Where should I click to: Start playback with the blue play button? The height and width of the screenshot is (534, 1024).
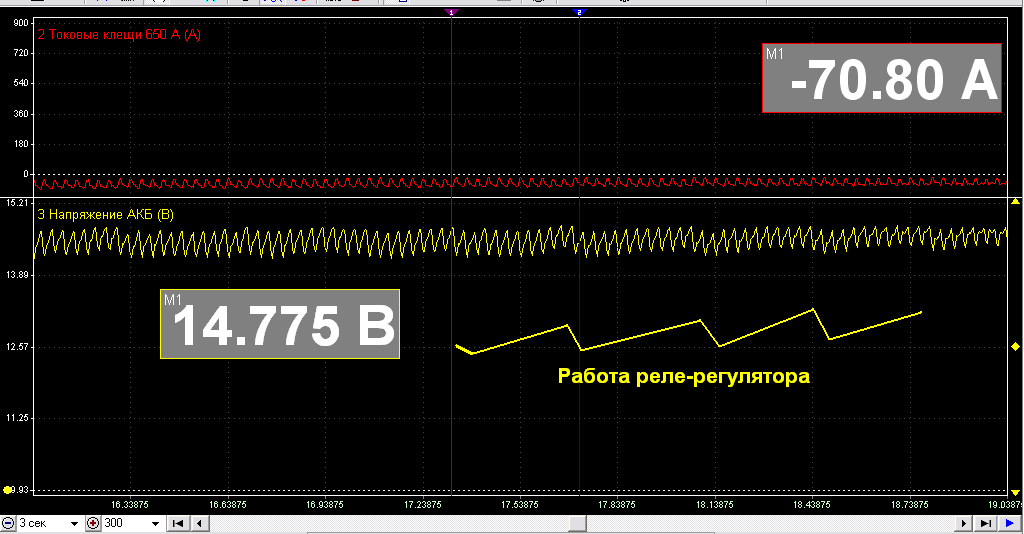pyautogui.click(x=1010, y=524)
